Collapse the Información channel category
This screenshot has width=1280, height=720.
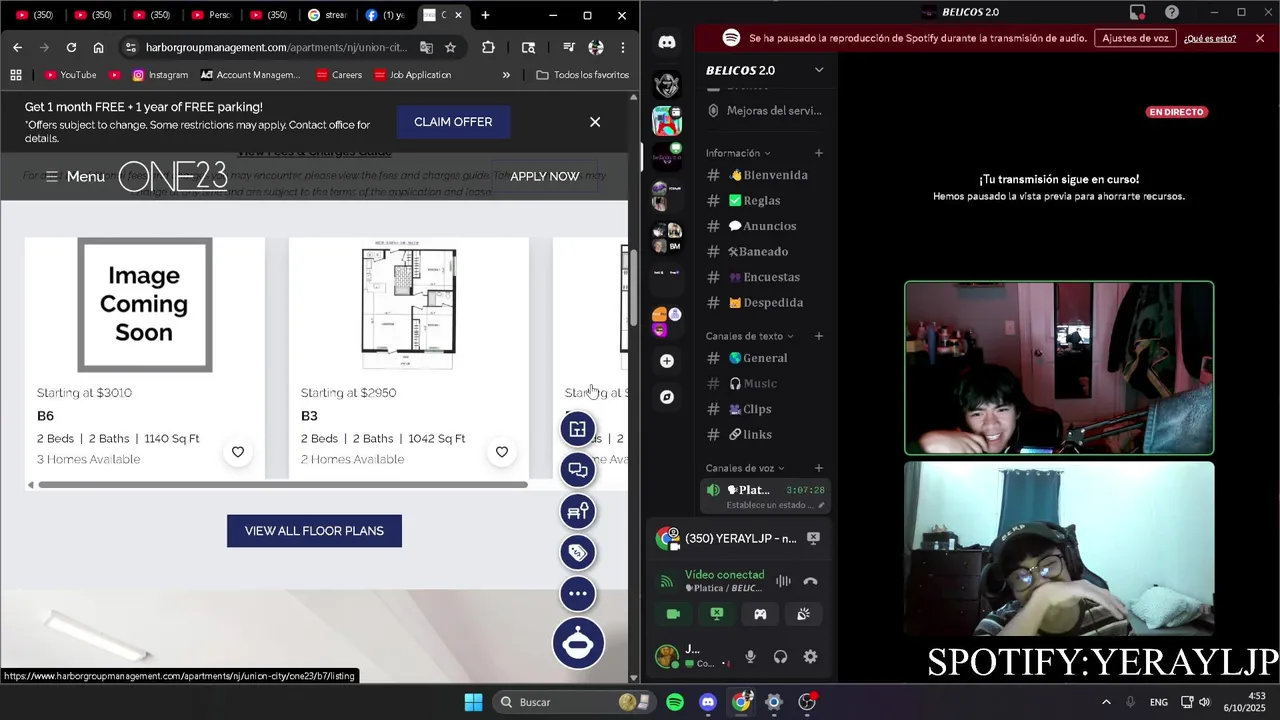click(x=738, y=153)
